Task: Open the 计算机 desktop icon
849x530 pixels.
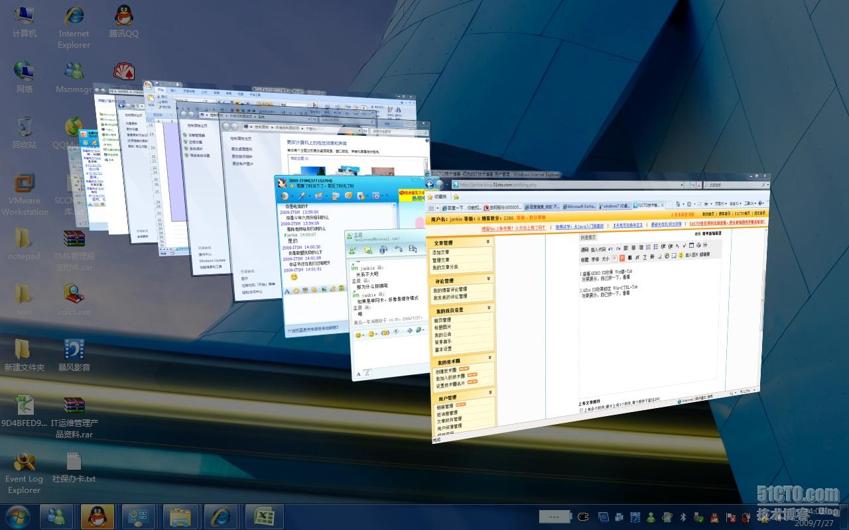Action: point(24,21)
